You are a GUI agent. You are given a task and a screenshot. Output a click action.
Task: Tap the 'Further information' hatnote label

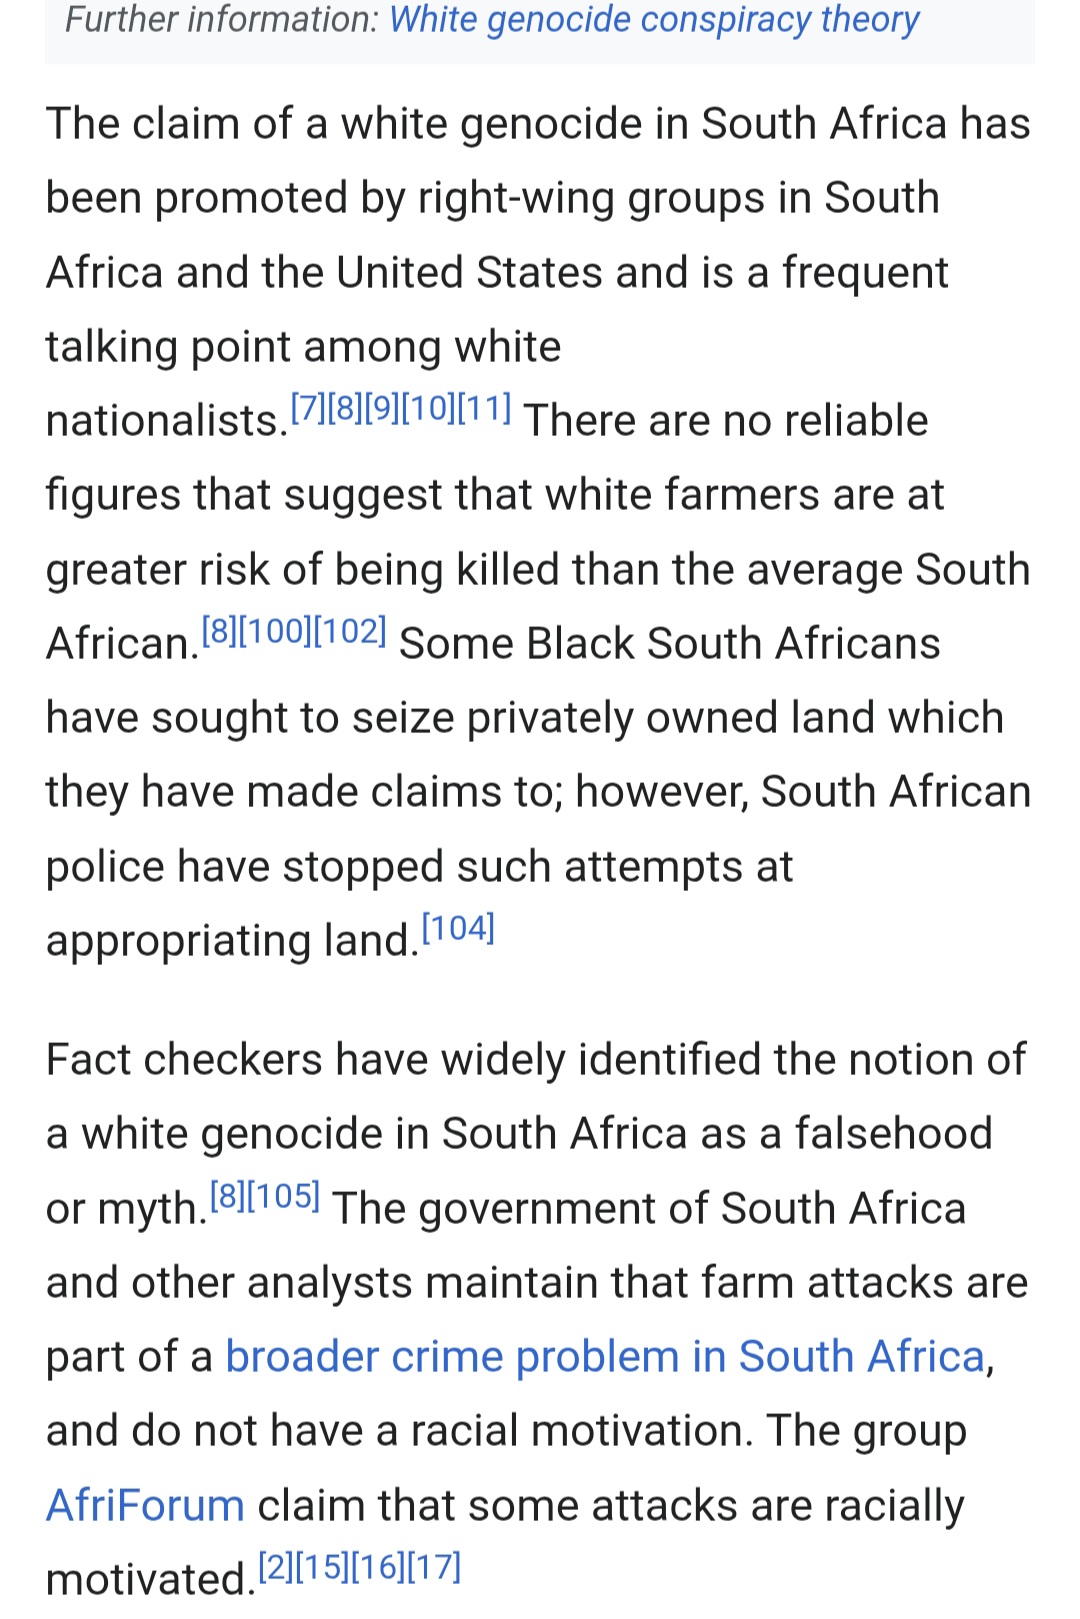(221, 19)
